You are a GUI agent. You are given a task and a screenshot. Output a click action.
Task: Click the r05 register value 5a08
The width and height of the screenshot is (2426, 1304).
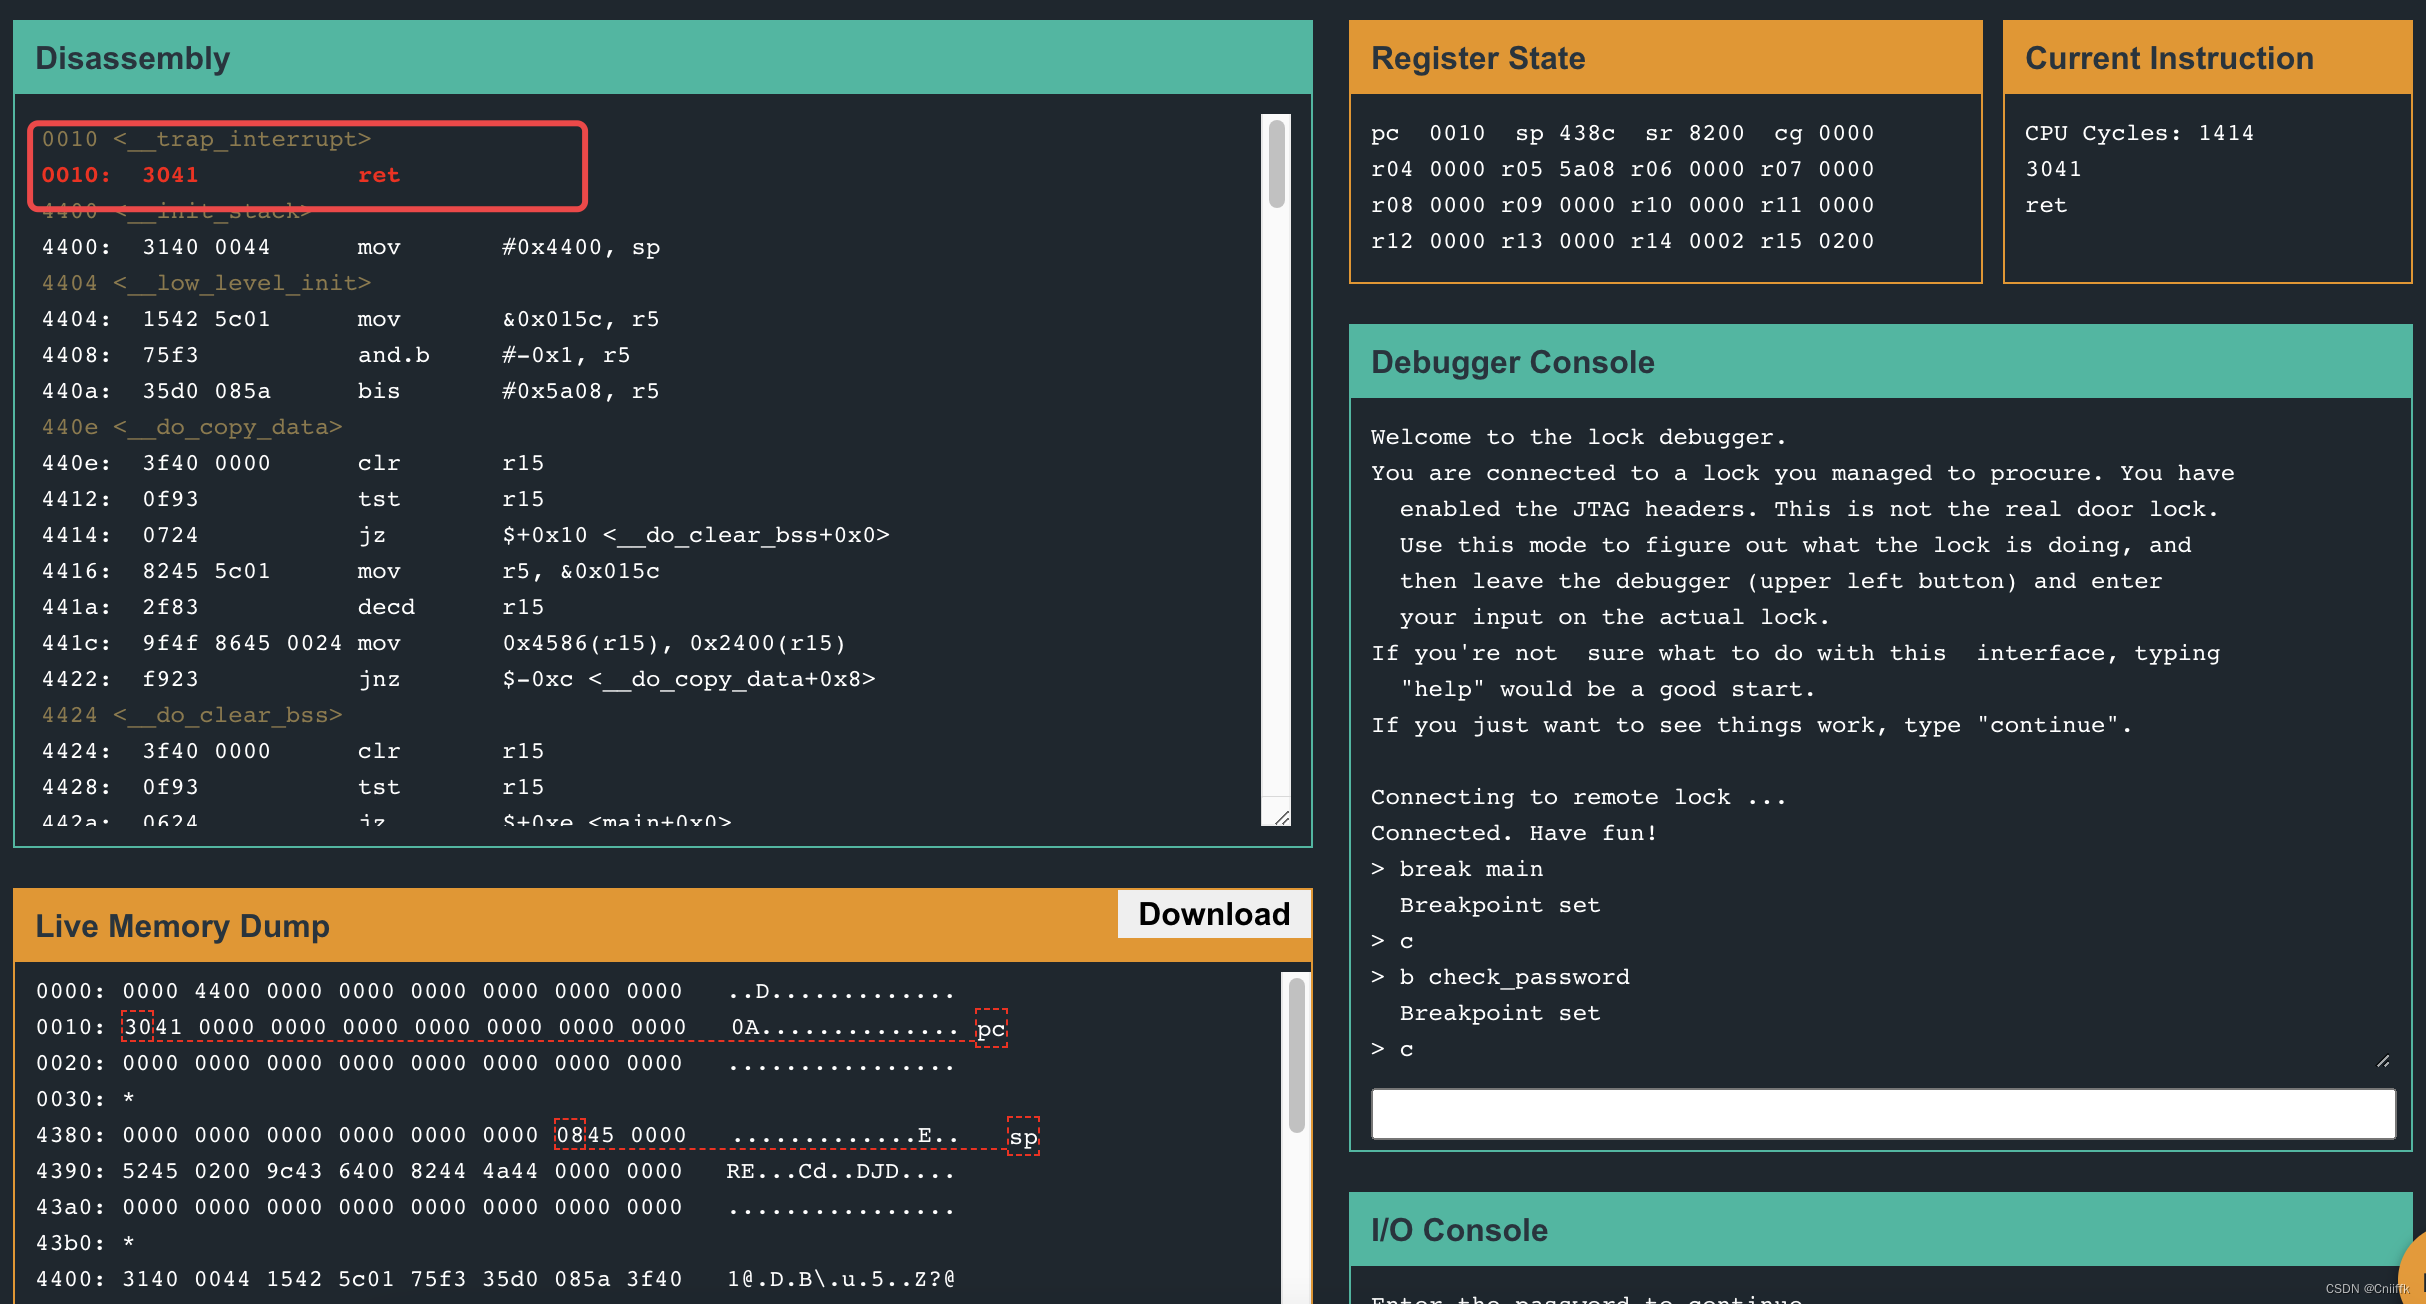pyautogui.click(x=1587, y=169)
